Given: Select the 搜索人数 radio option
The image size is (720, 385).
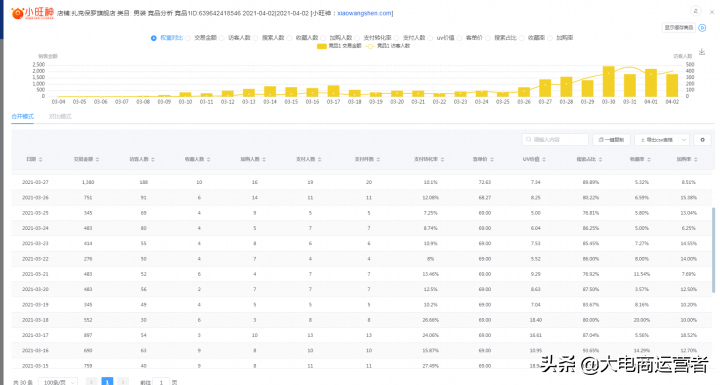Looking at the screenshot, I should pyautogui.click(x=256, y=38).
